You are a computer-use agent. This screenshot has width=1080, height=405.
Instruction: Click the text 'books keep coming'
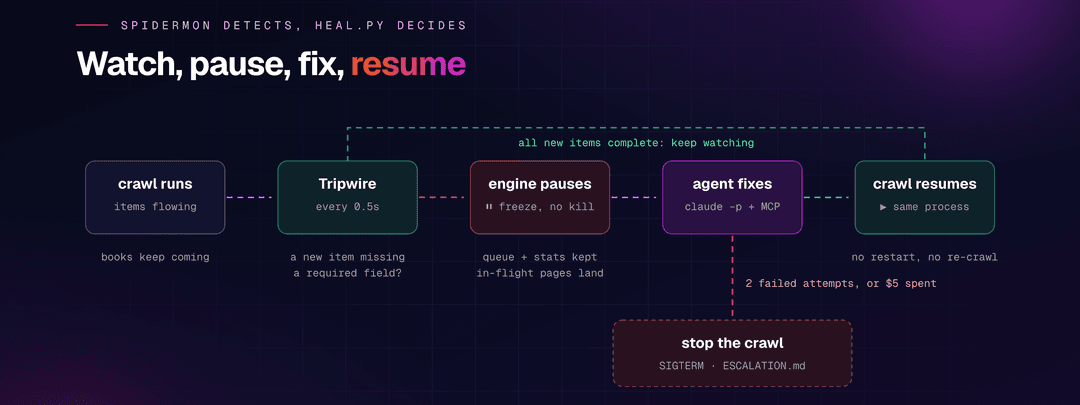click(155, 257)
